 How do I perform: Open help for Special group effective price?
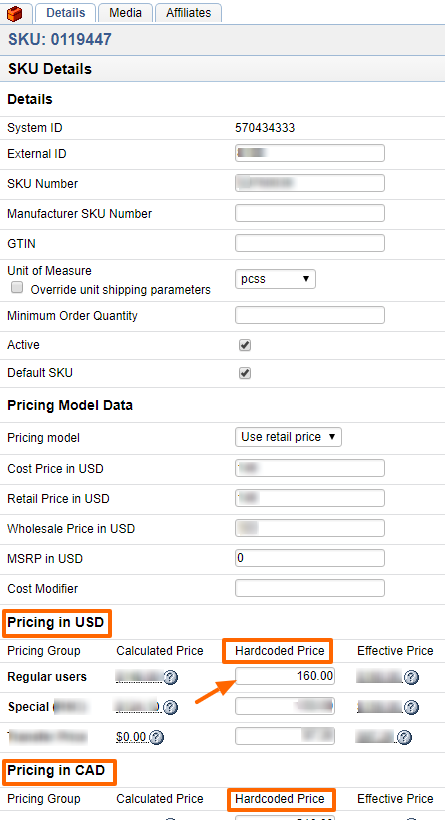pos(412,708)
